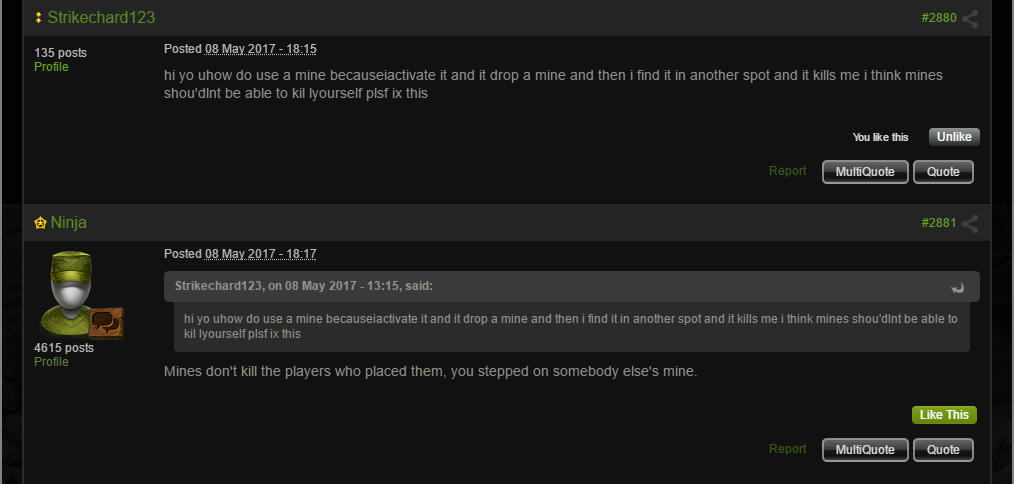View Profile under 4615 posts

(51, 362)
